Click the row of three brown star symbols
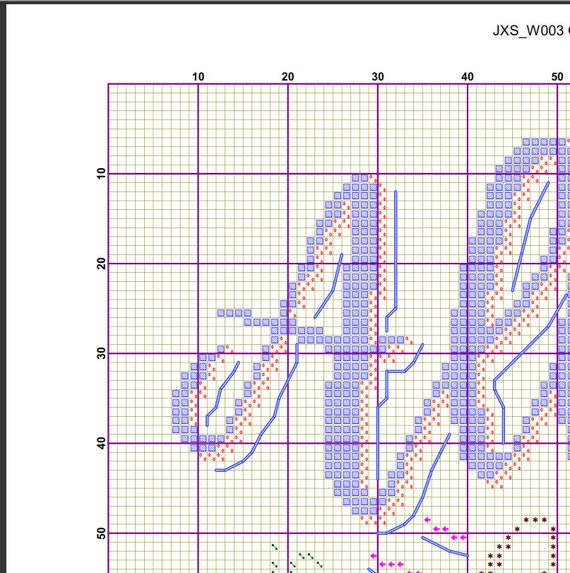Image resolution: width=570 pixels, height=573 pixels. click(x=535, y=520)
